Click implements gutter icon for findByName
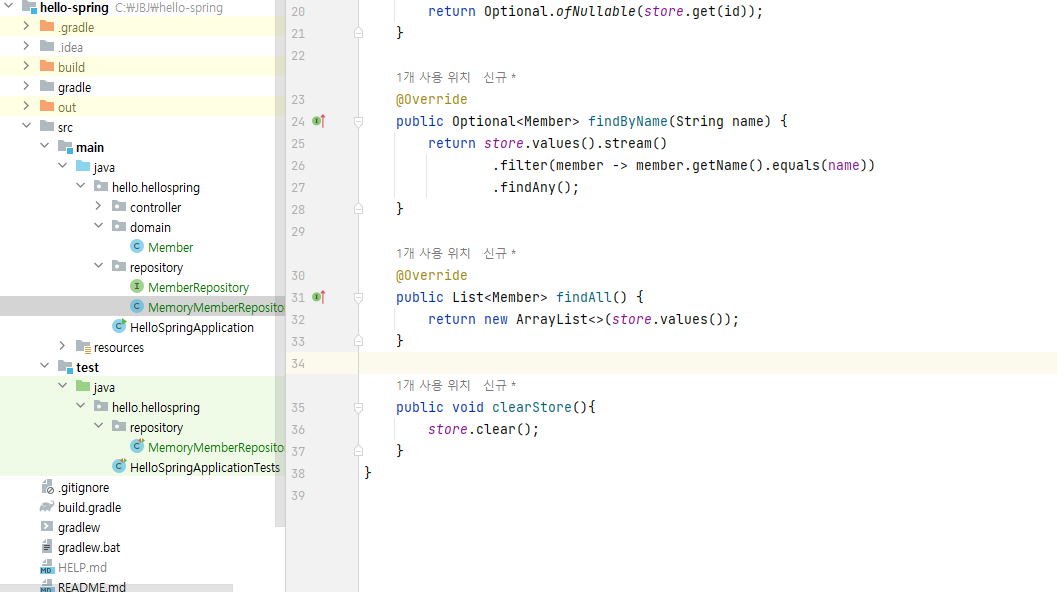The image size is (1057, 592). (x=319, y=121)
